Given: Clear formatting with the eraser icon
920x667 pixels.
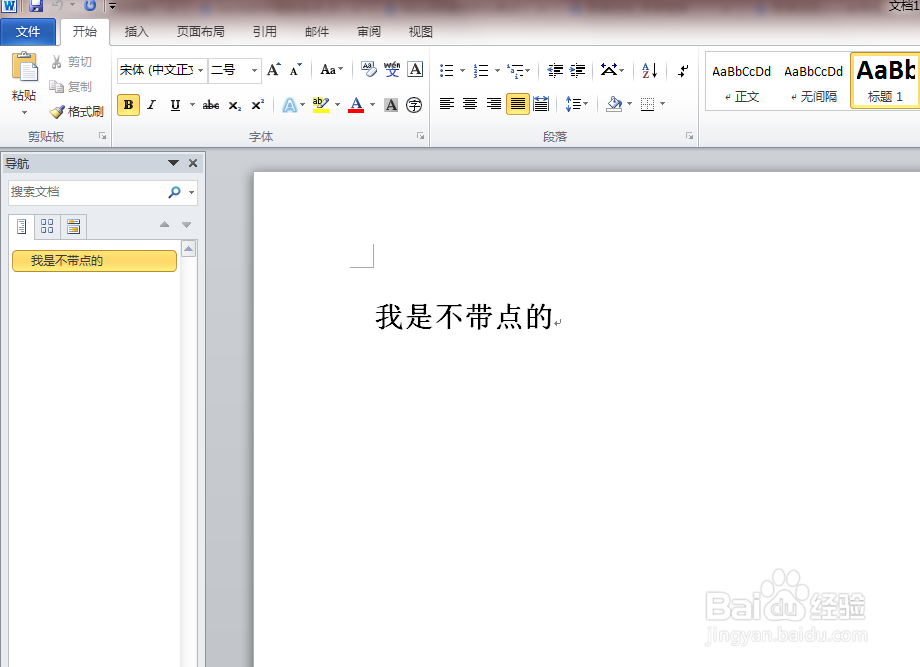Looking at the screenshot, I should click(371, 70).
